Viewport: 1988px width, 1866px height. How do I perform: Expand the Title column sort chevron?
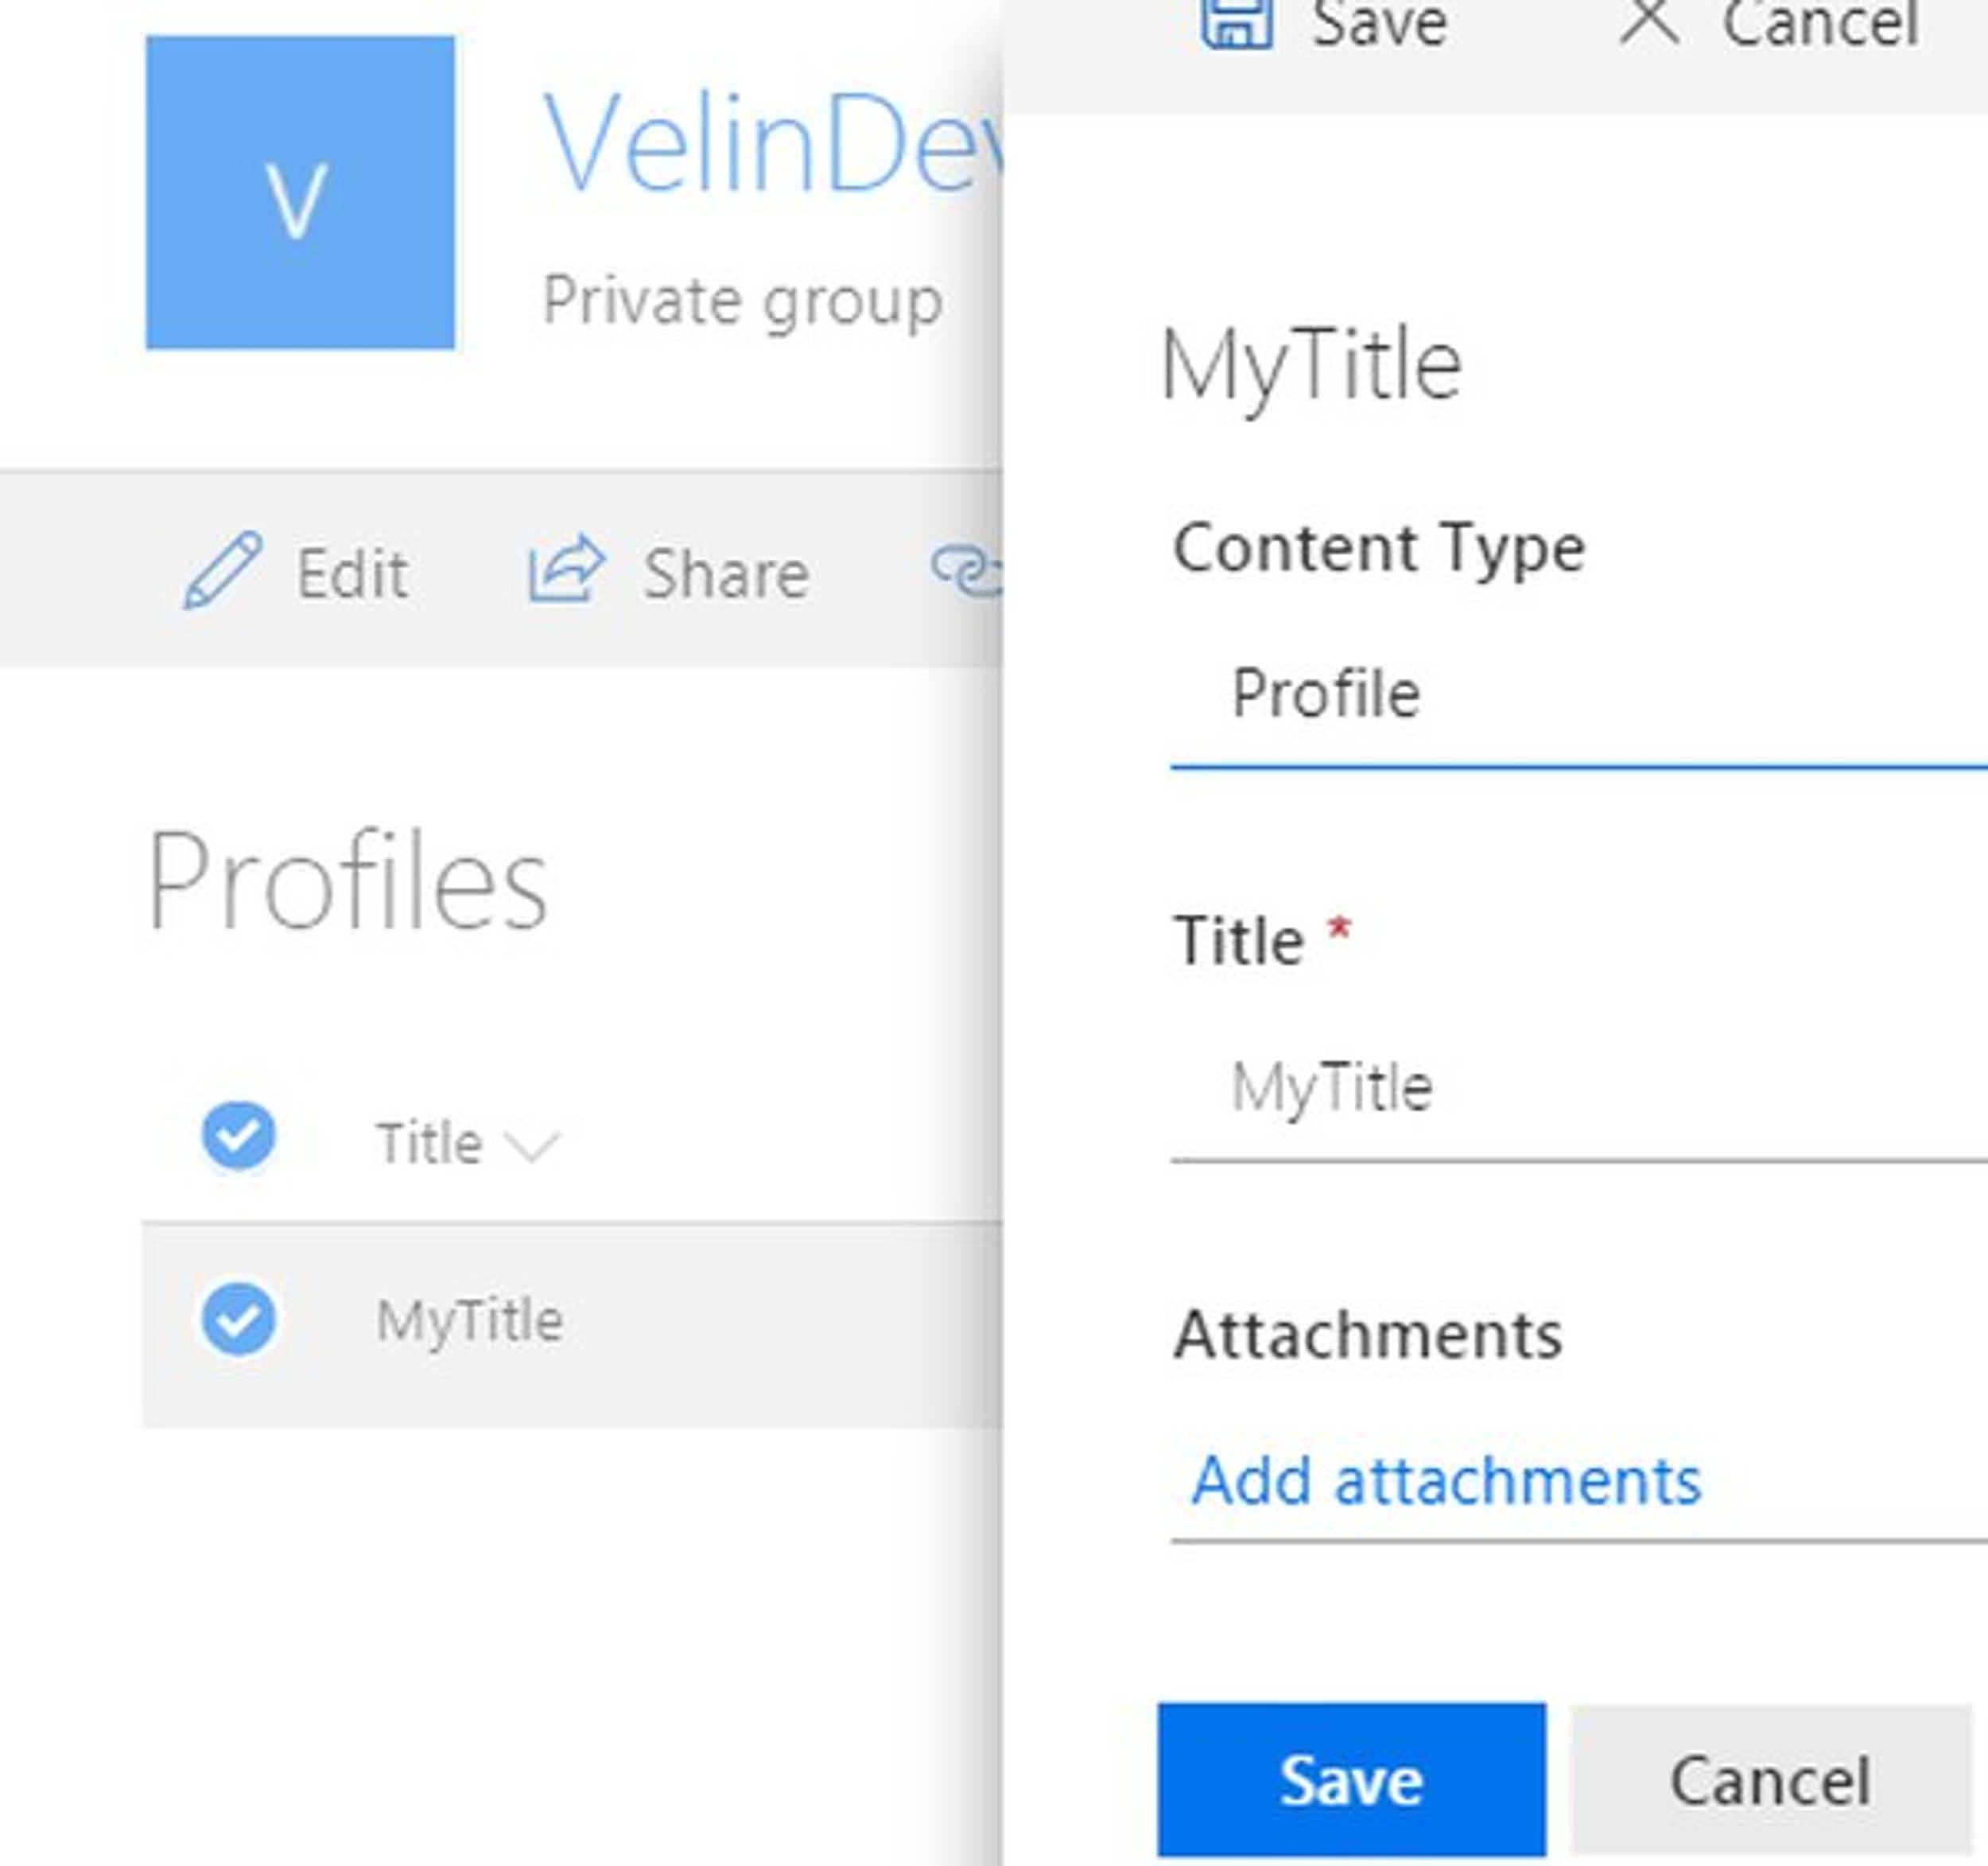tap(532, 1144)
